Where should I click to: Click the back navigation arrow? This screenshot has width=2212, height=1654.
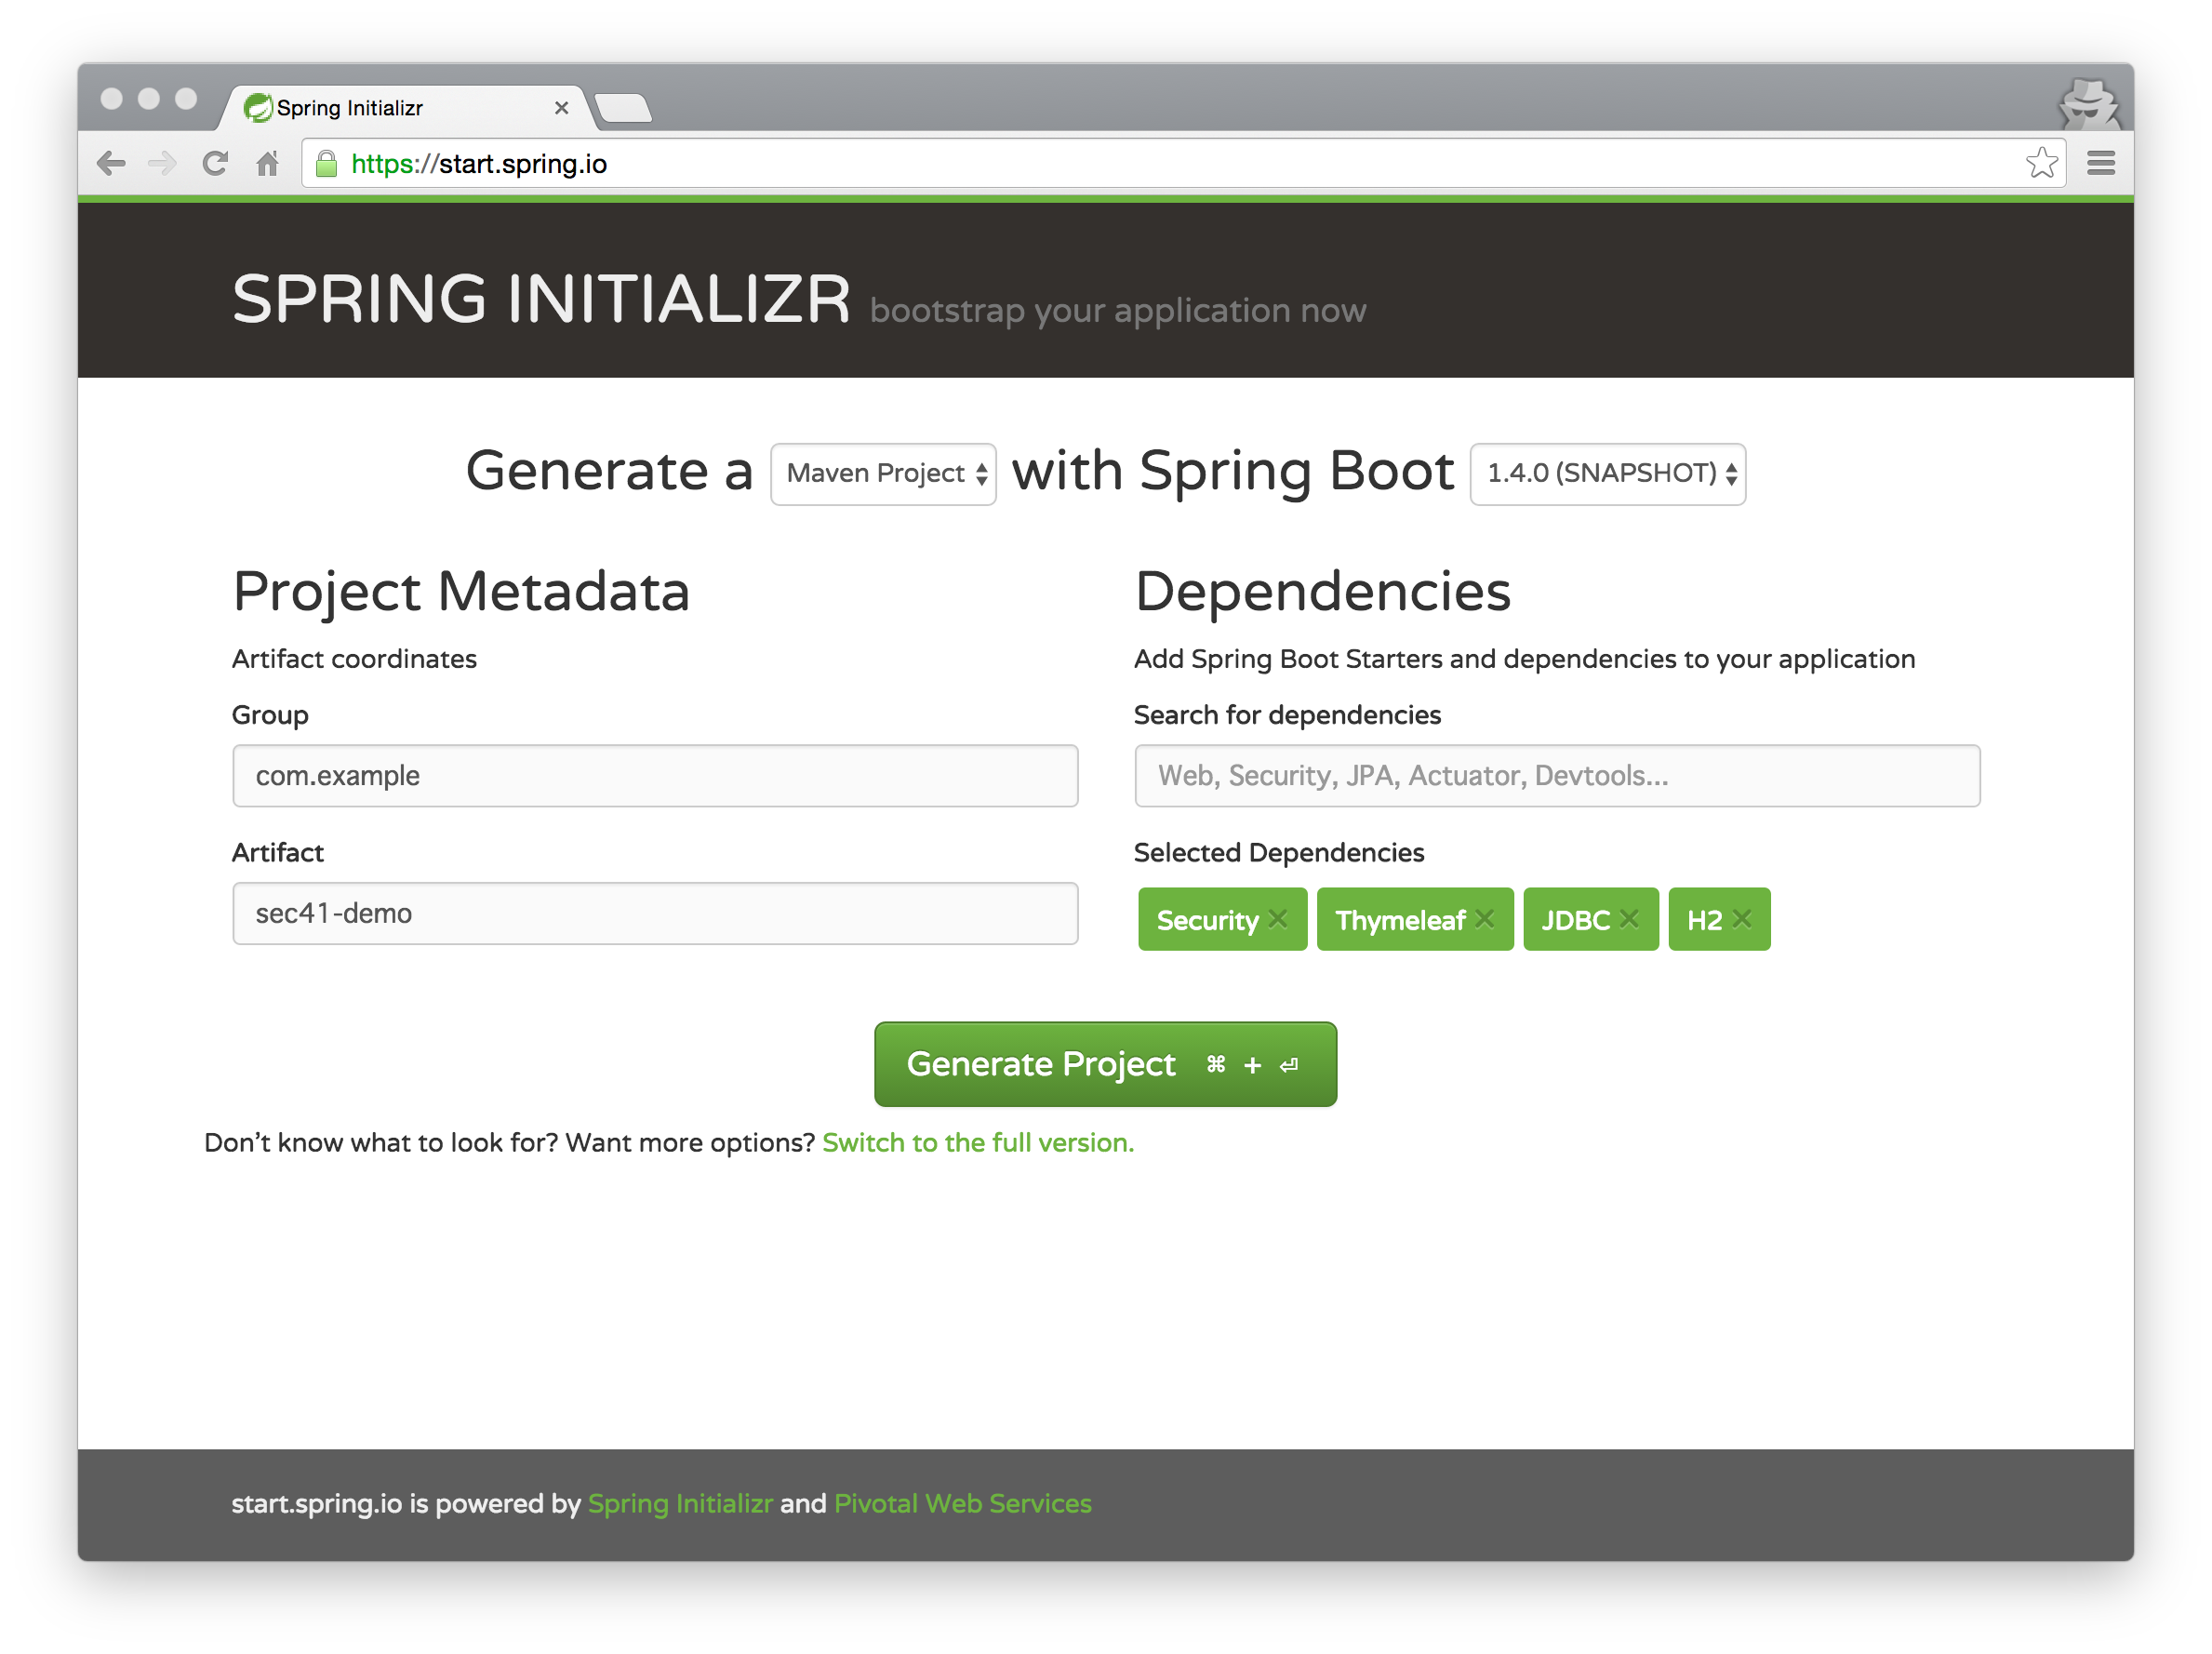tap(112, 163)
